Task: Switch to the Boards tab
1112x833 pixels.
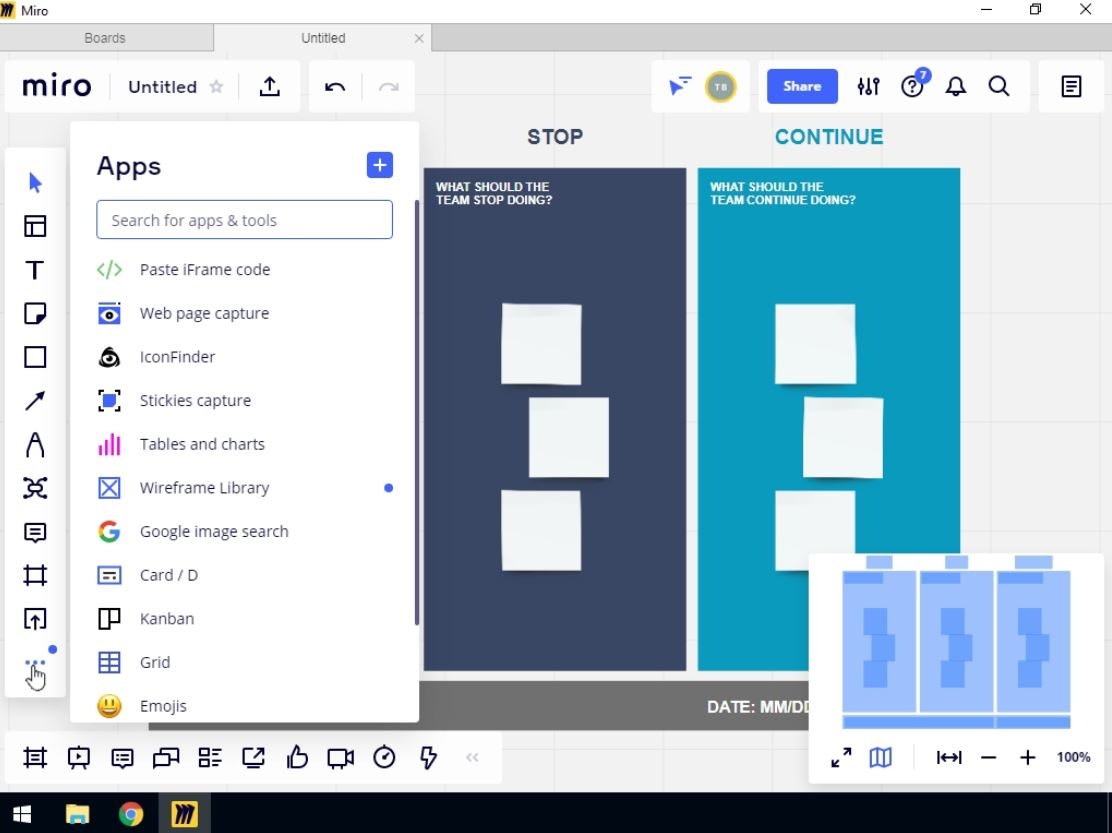Action: pos(105,38)
